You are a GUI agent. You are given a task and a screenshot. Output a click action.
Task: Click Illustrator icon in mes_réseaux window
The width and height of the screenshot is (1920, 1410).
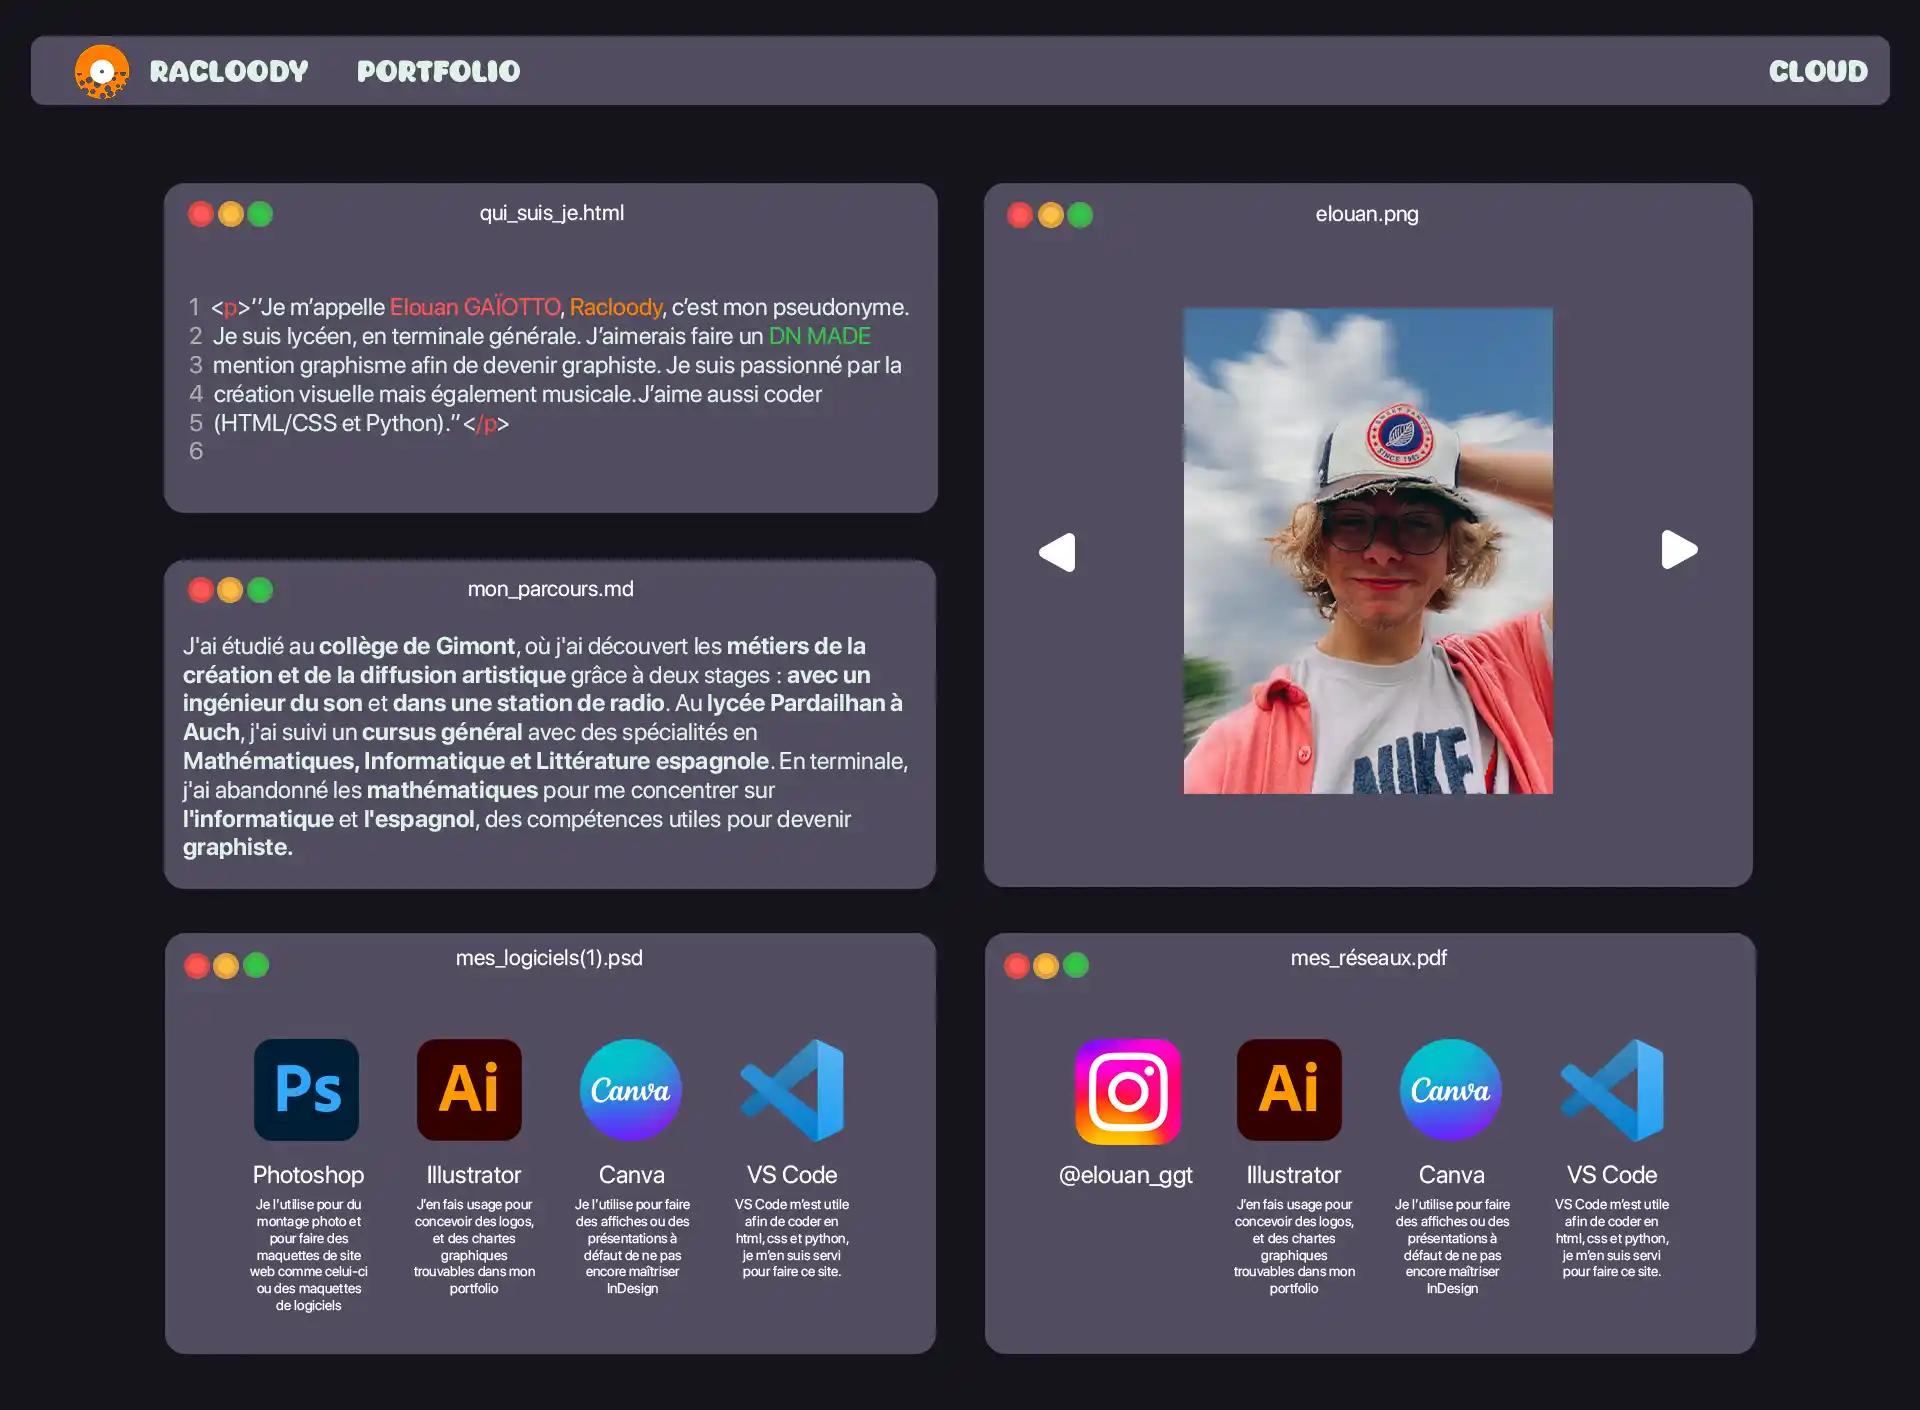point(1289,1090)
